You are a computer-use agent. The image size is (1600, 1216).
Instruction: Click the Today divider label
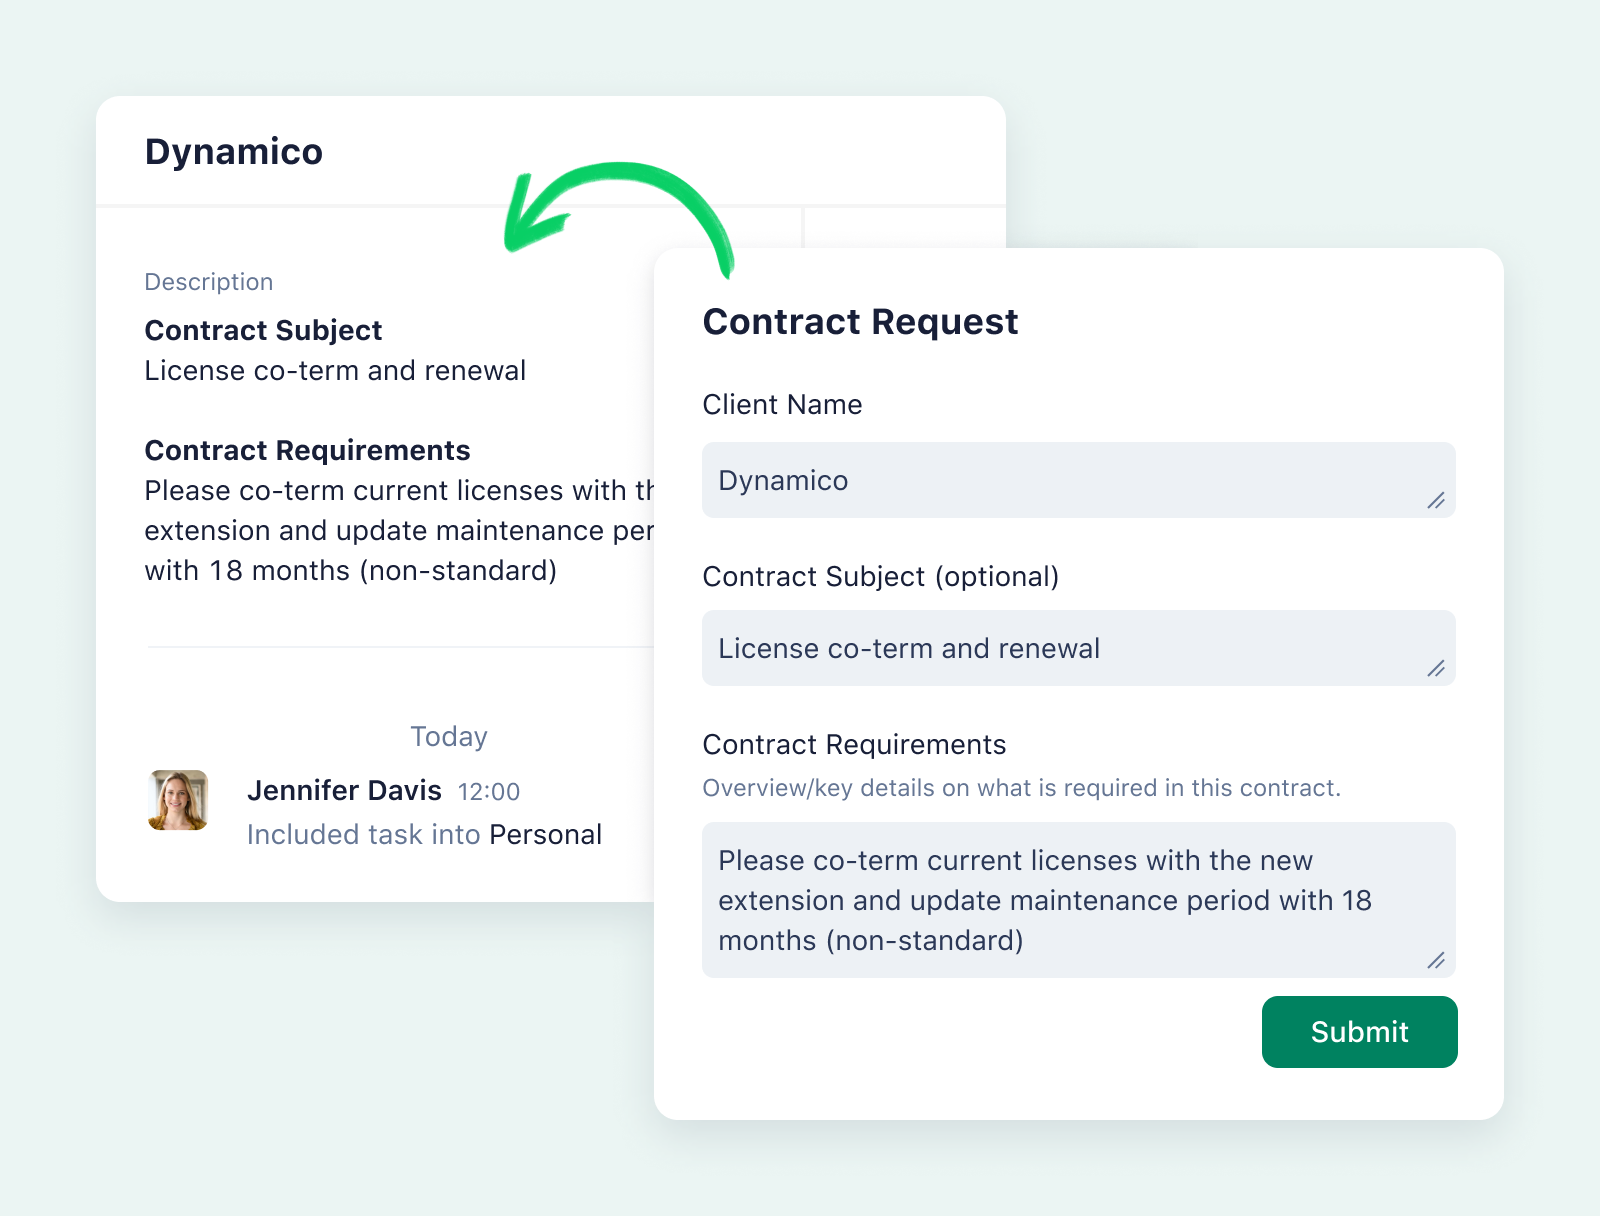pyautogui.click(x=448, y=736)
